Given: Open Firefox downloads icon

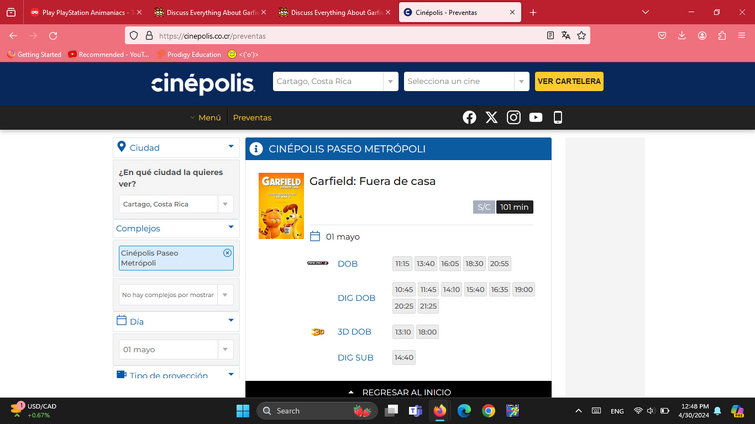Looking at the screenshot, I should click(x=682, y=36).
